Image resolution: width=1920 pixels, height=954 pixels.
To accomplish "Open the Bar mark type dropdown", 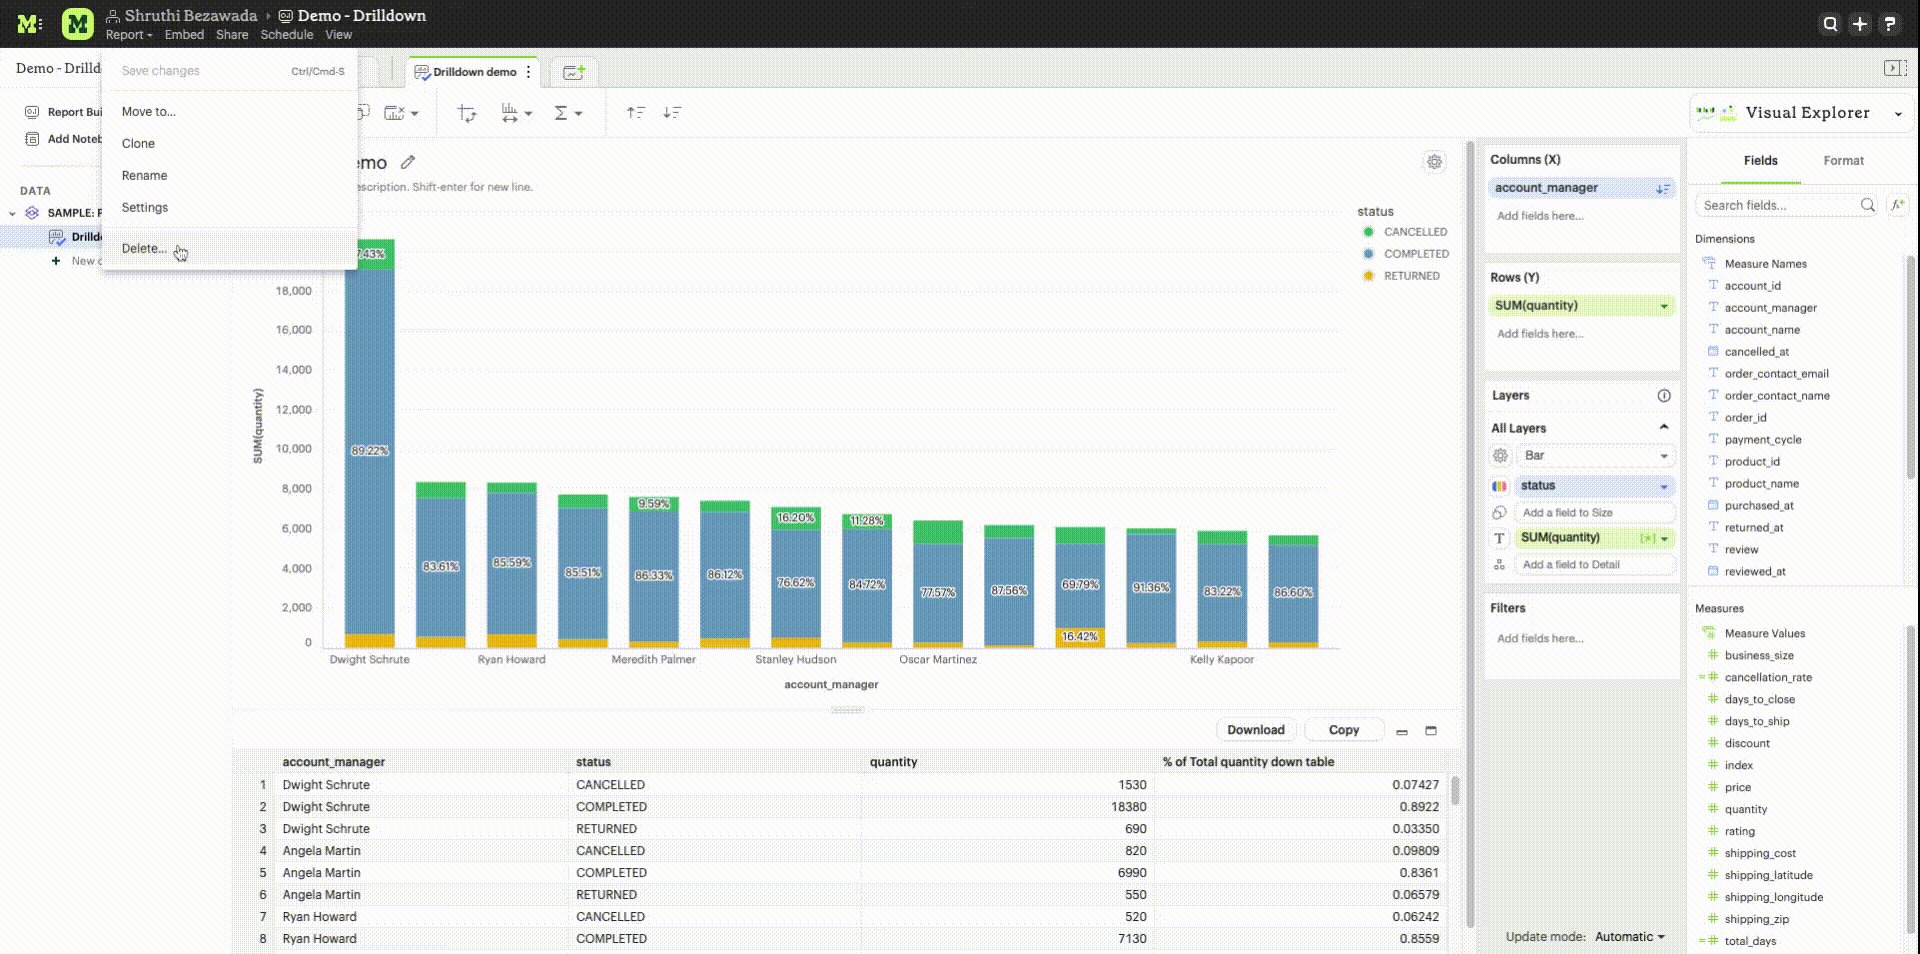I will click(x=1594, y=456).
